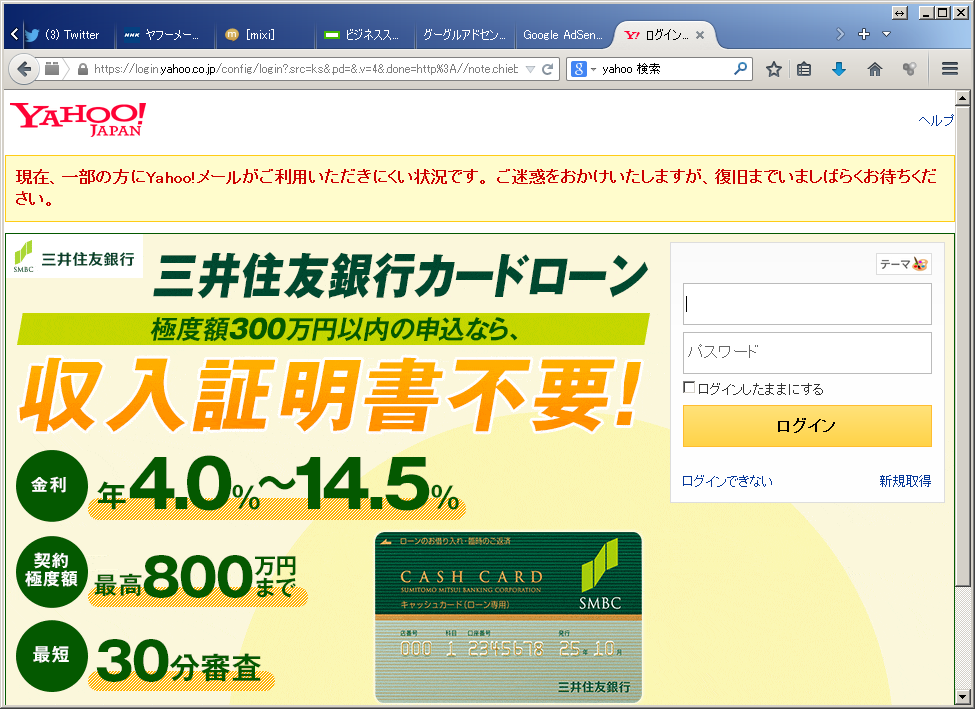Click 三井住友銀行カードローン ad title
This screenshot has width=975, height=709.
pos(401,276)
